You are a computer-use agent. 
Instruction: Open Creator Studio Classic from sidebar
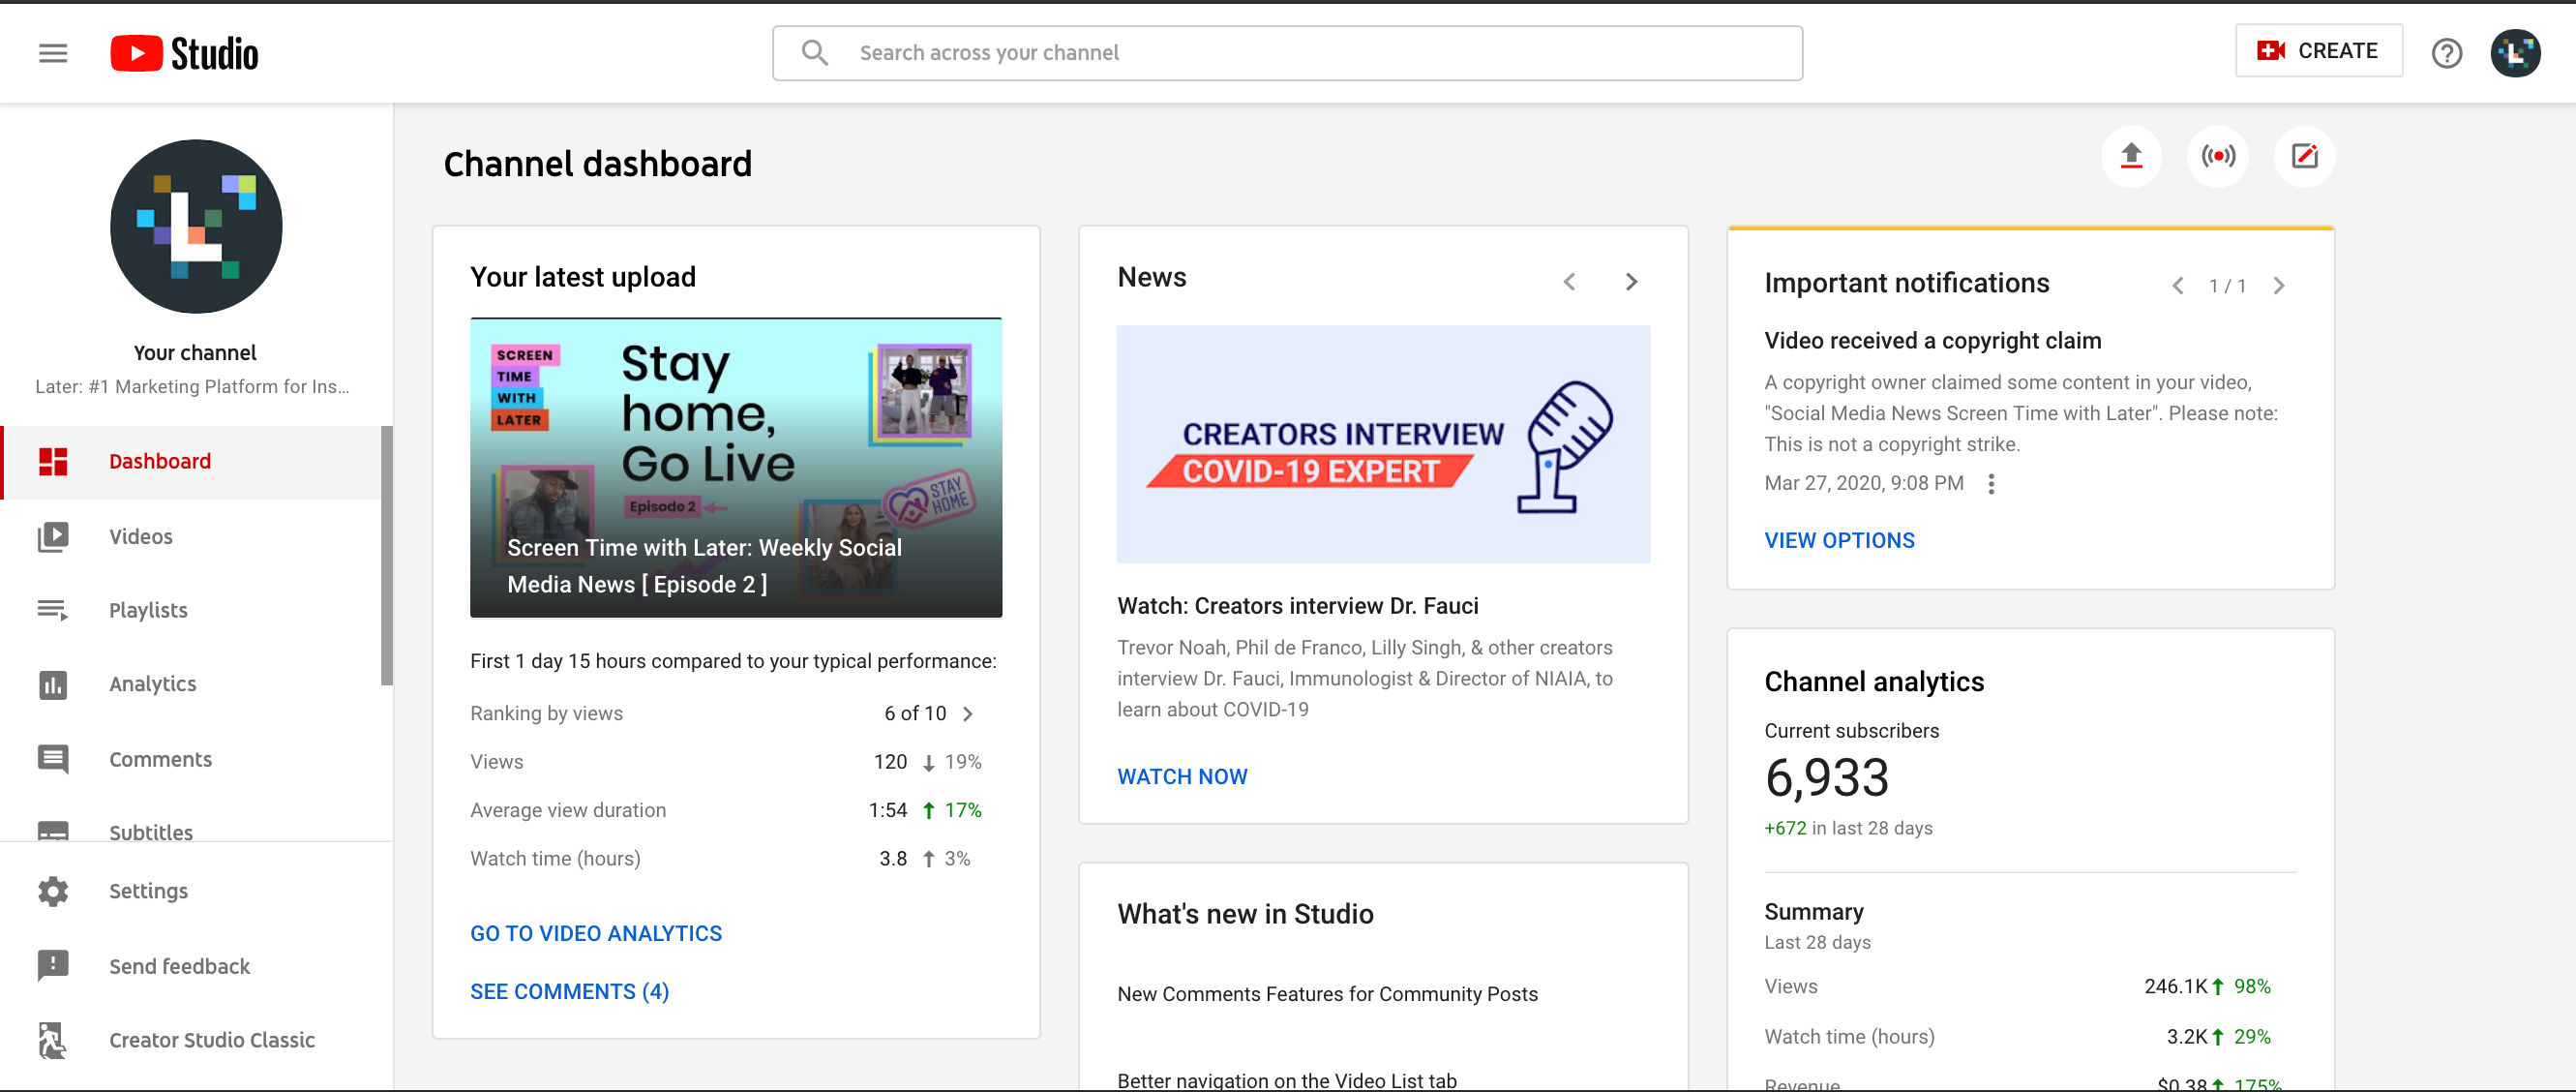click(211, 1040)
